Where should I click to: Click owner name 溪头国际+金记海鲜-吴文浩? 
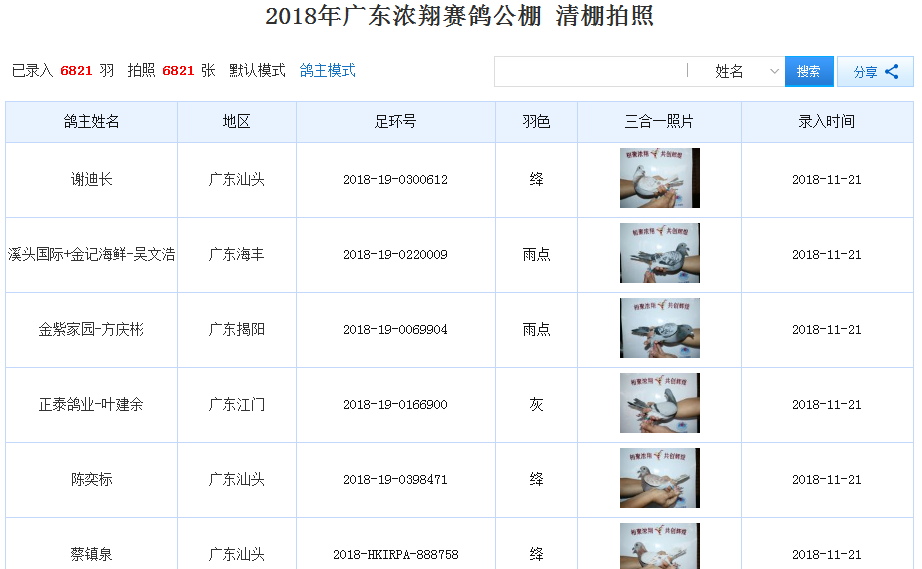[92, 255]
